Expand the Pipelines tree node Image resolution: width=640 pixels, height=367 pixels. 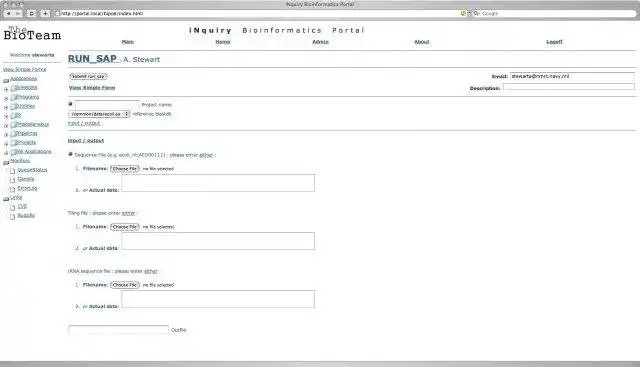click(x=6, y=135)
